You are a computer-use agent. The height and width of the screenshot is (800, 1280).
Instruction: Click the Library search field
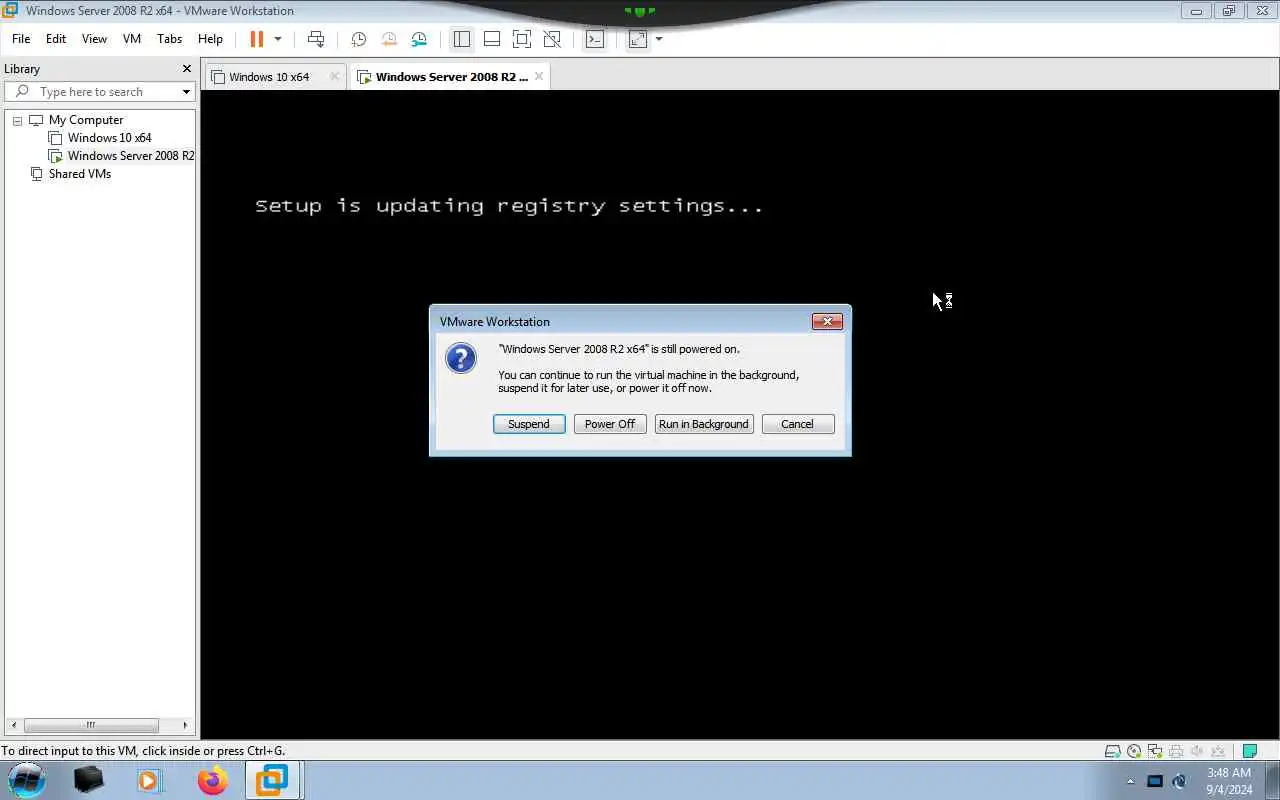pos(98,91)
